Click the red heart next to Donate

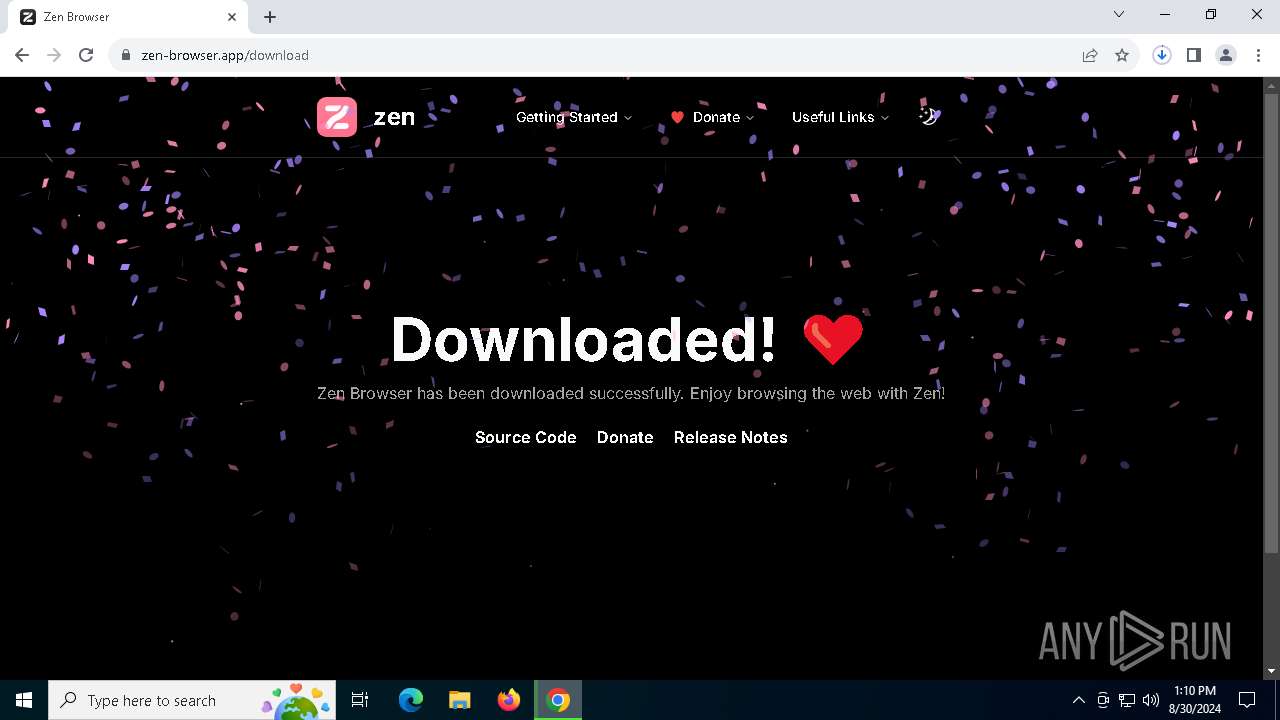677,117
